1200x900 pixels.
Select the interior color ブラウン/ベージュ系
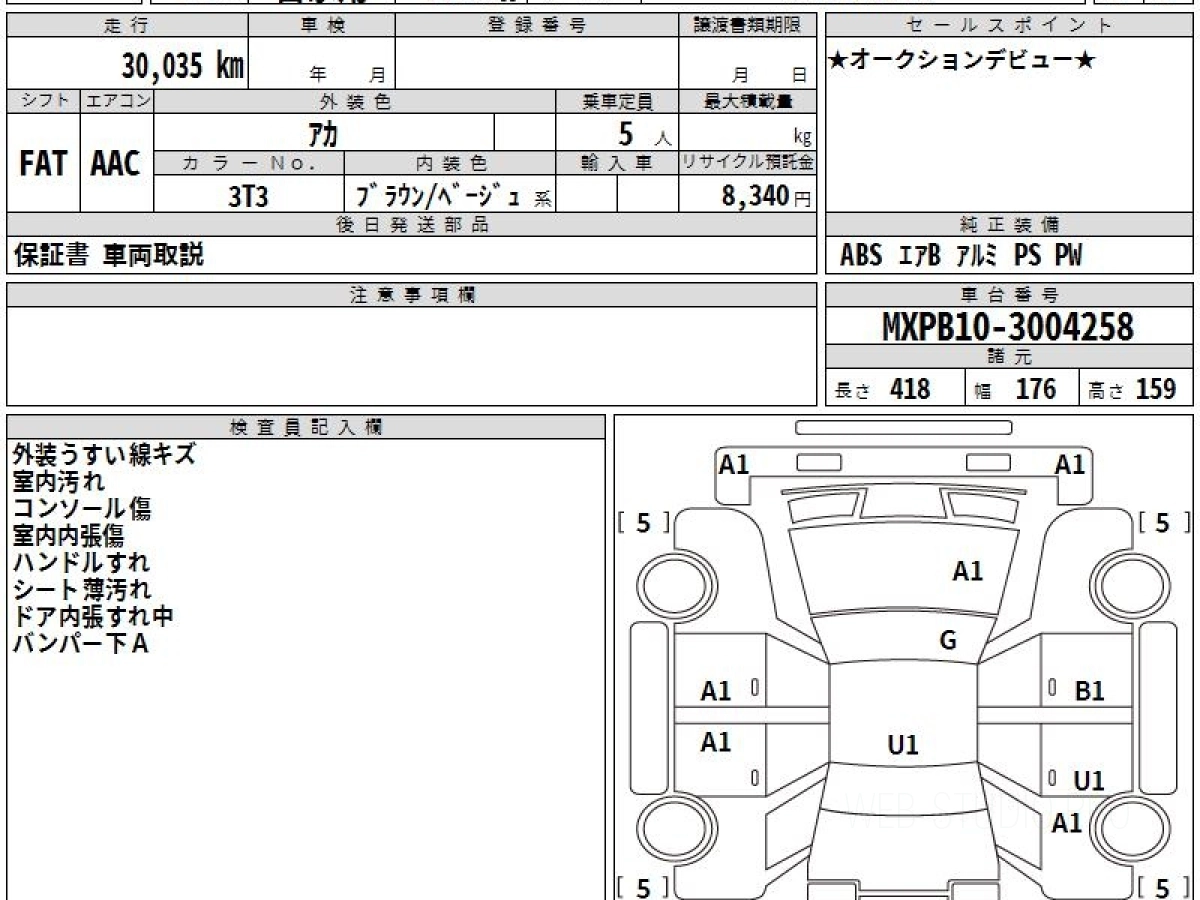[x=452, y=196]
